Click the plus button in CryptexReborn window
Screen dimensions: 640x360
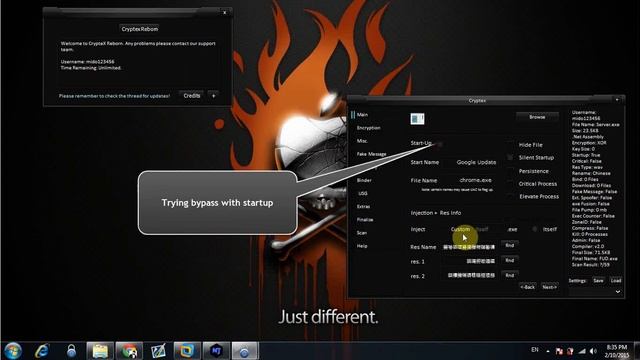tap(213, 96)
